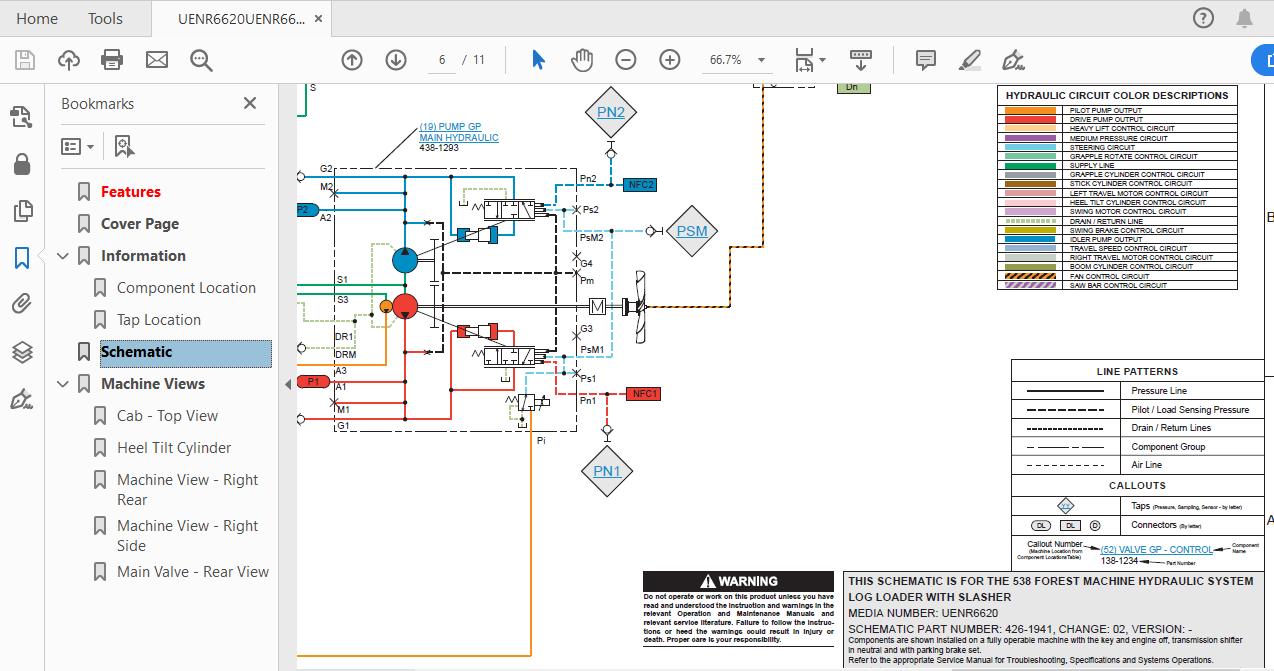
Task: Open the Layers panel icon
Action: [x=21, y=352]
